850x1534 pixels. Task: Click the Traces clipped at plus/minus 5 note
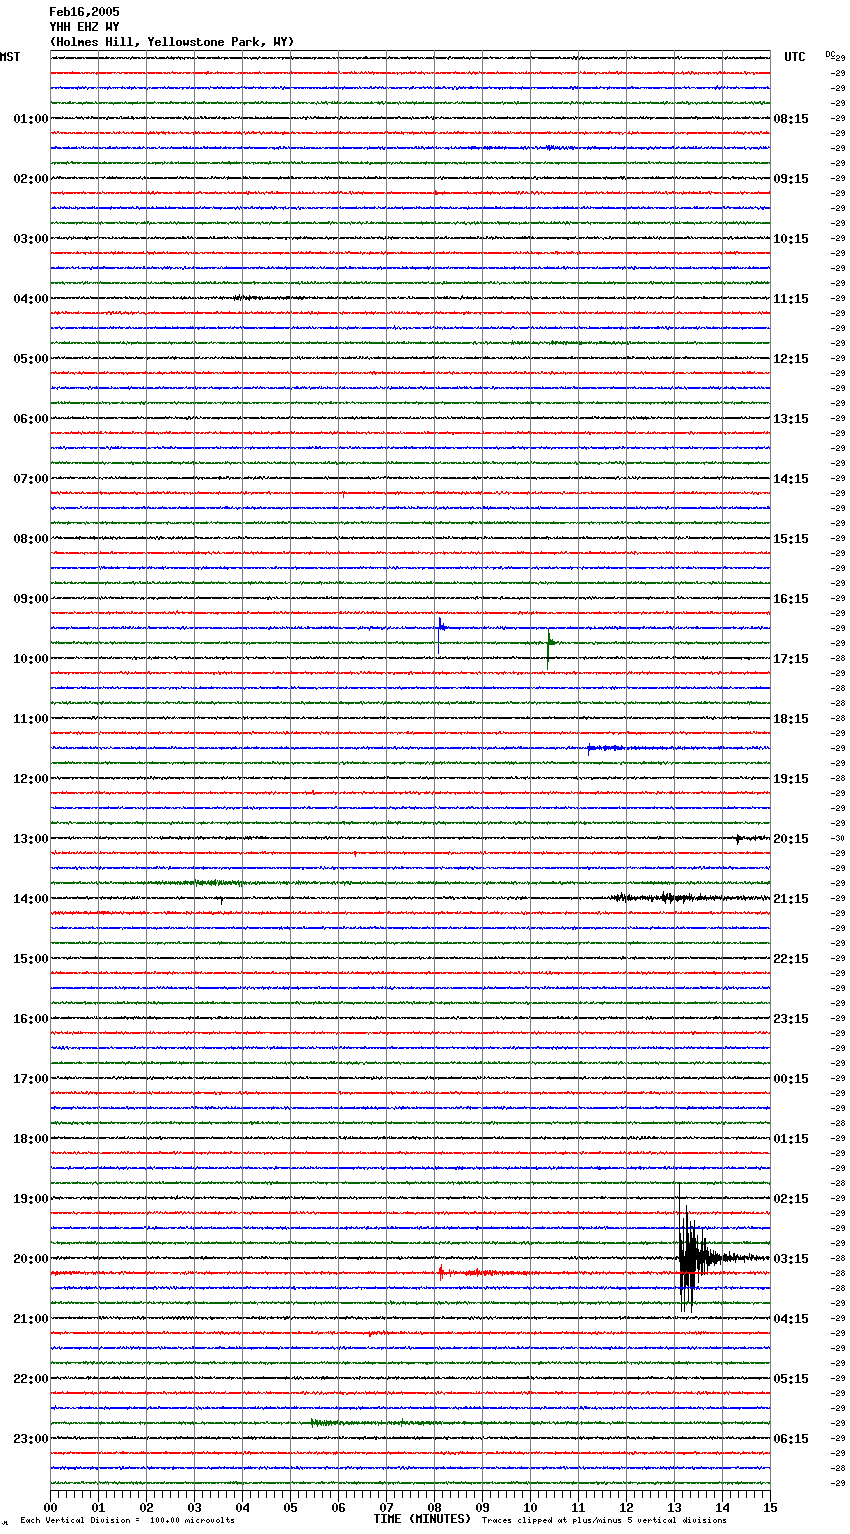pos(604,1521)
